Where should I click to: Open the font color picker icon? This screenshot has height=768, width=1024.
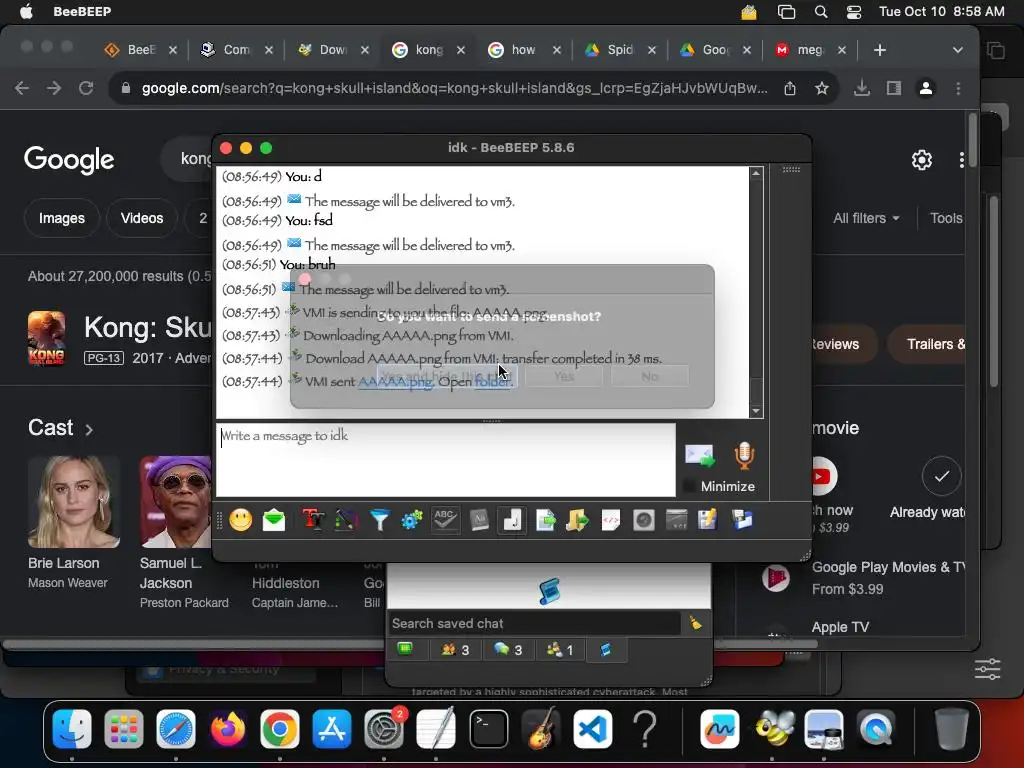[x=345, y=520]
